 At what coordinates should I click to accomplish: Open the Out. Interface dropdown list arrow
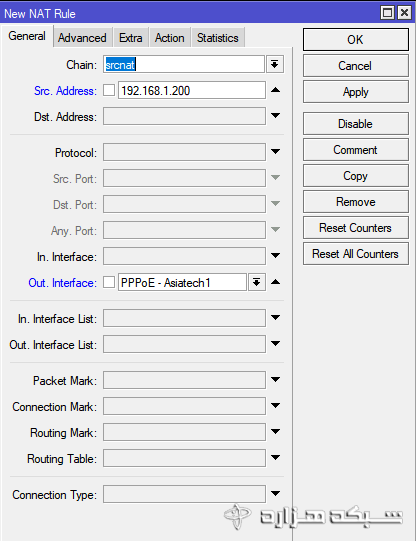pos(256,283)
